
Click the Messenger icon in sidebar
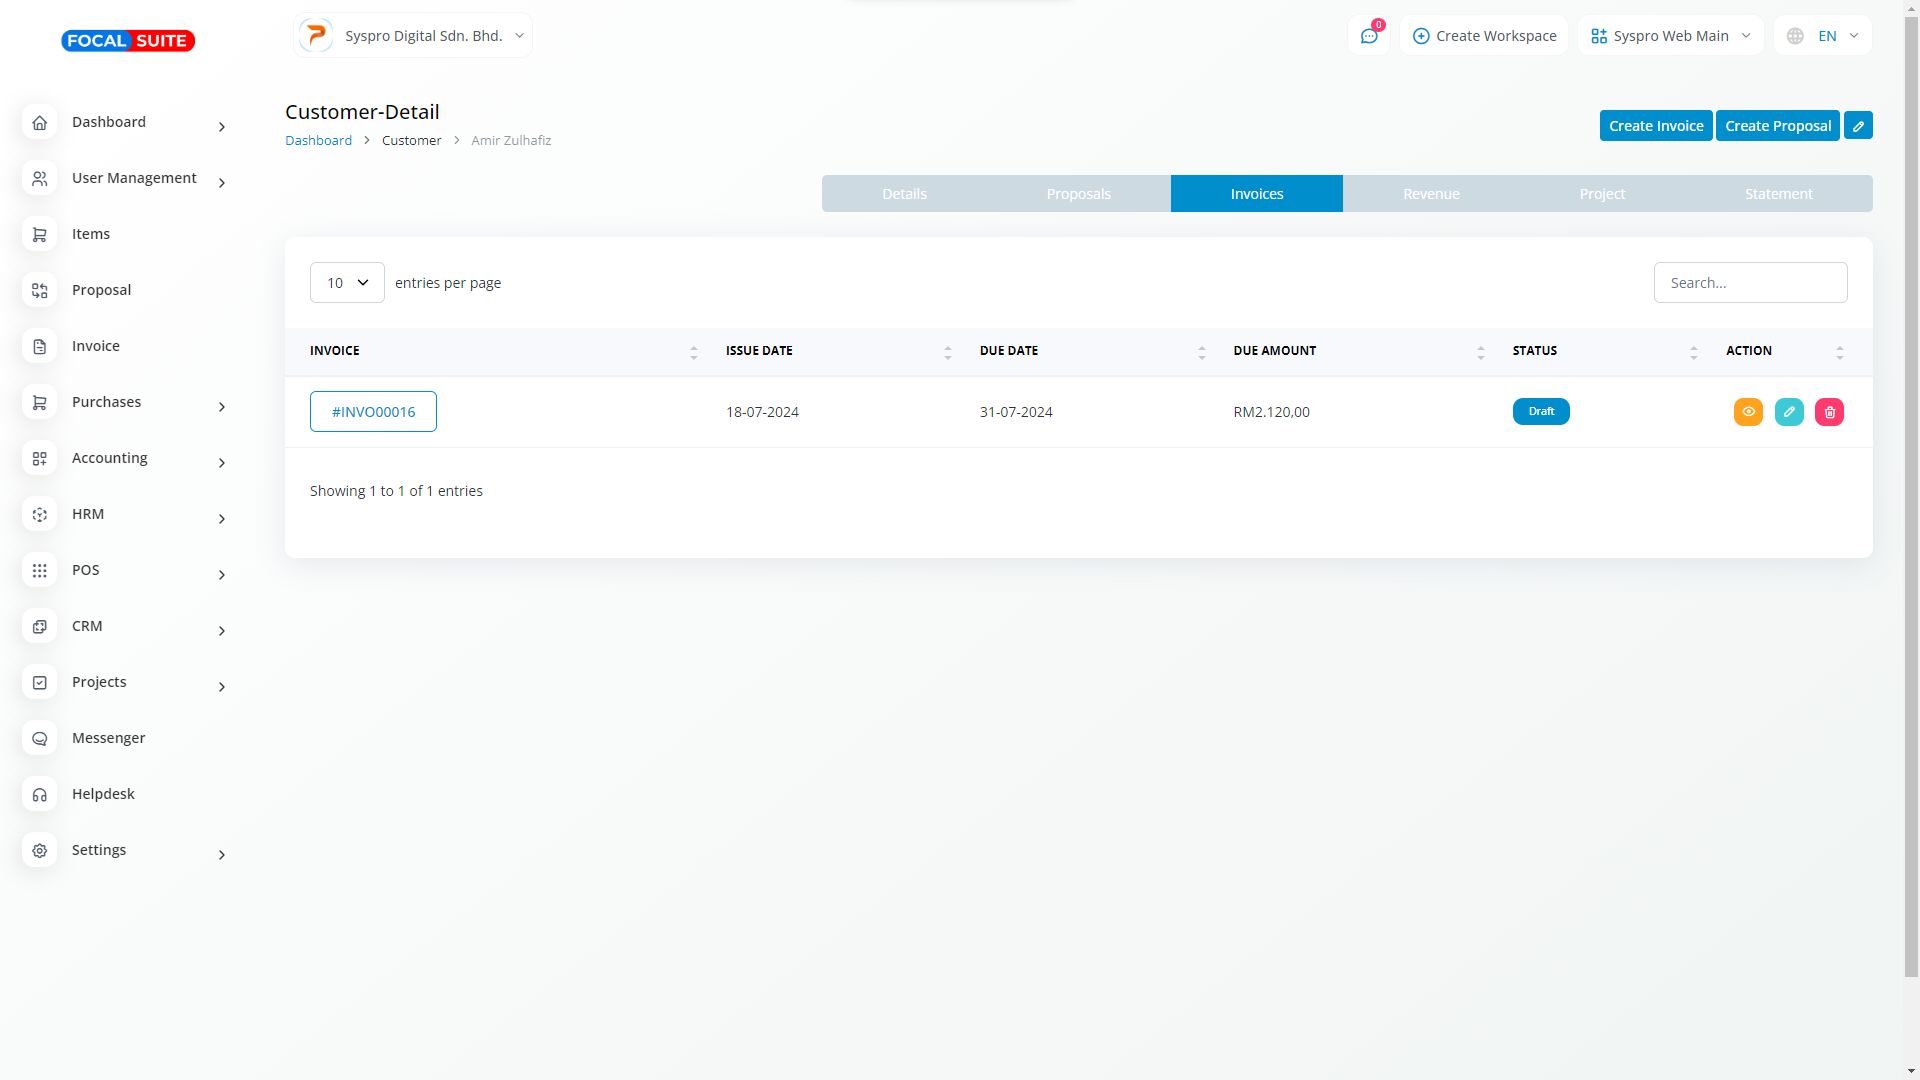tap(40, 738)
